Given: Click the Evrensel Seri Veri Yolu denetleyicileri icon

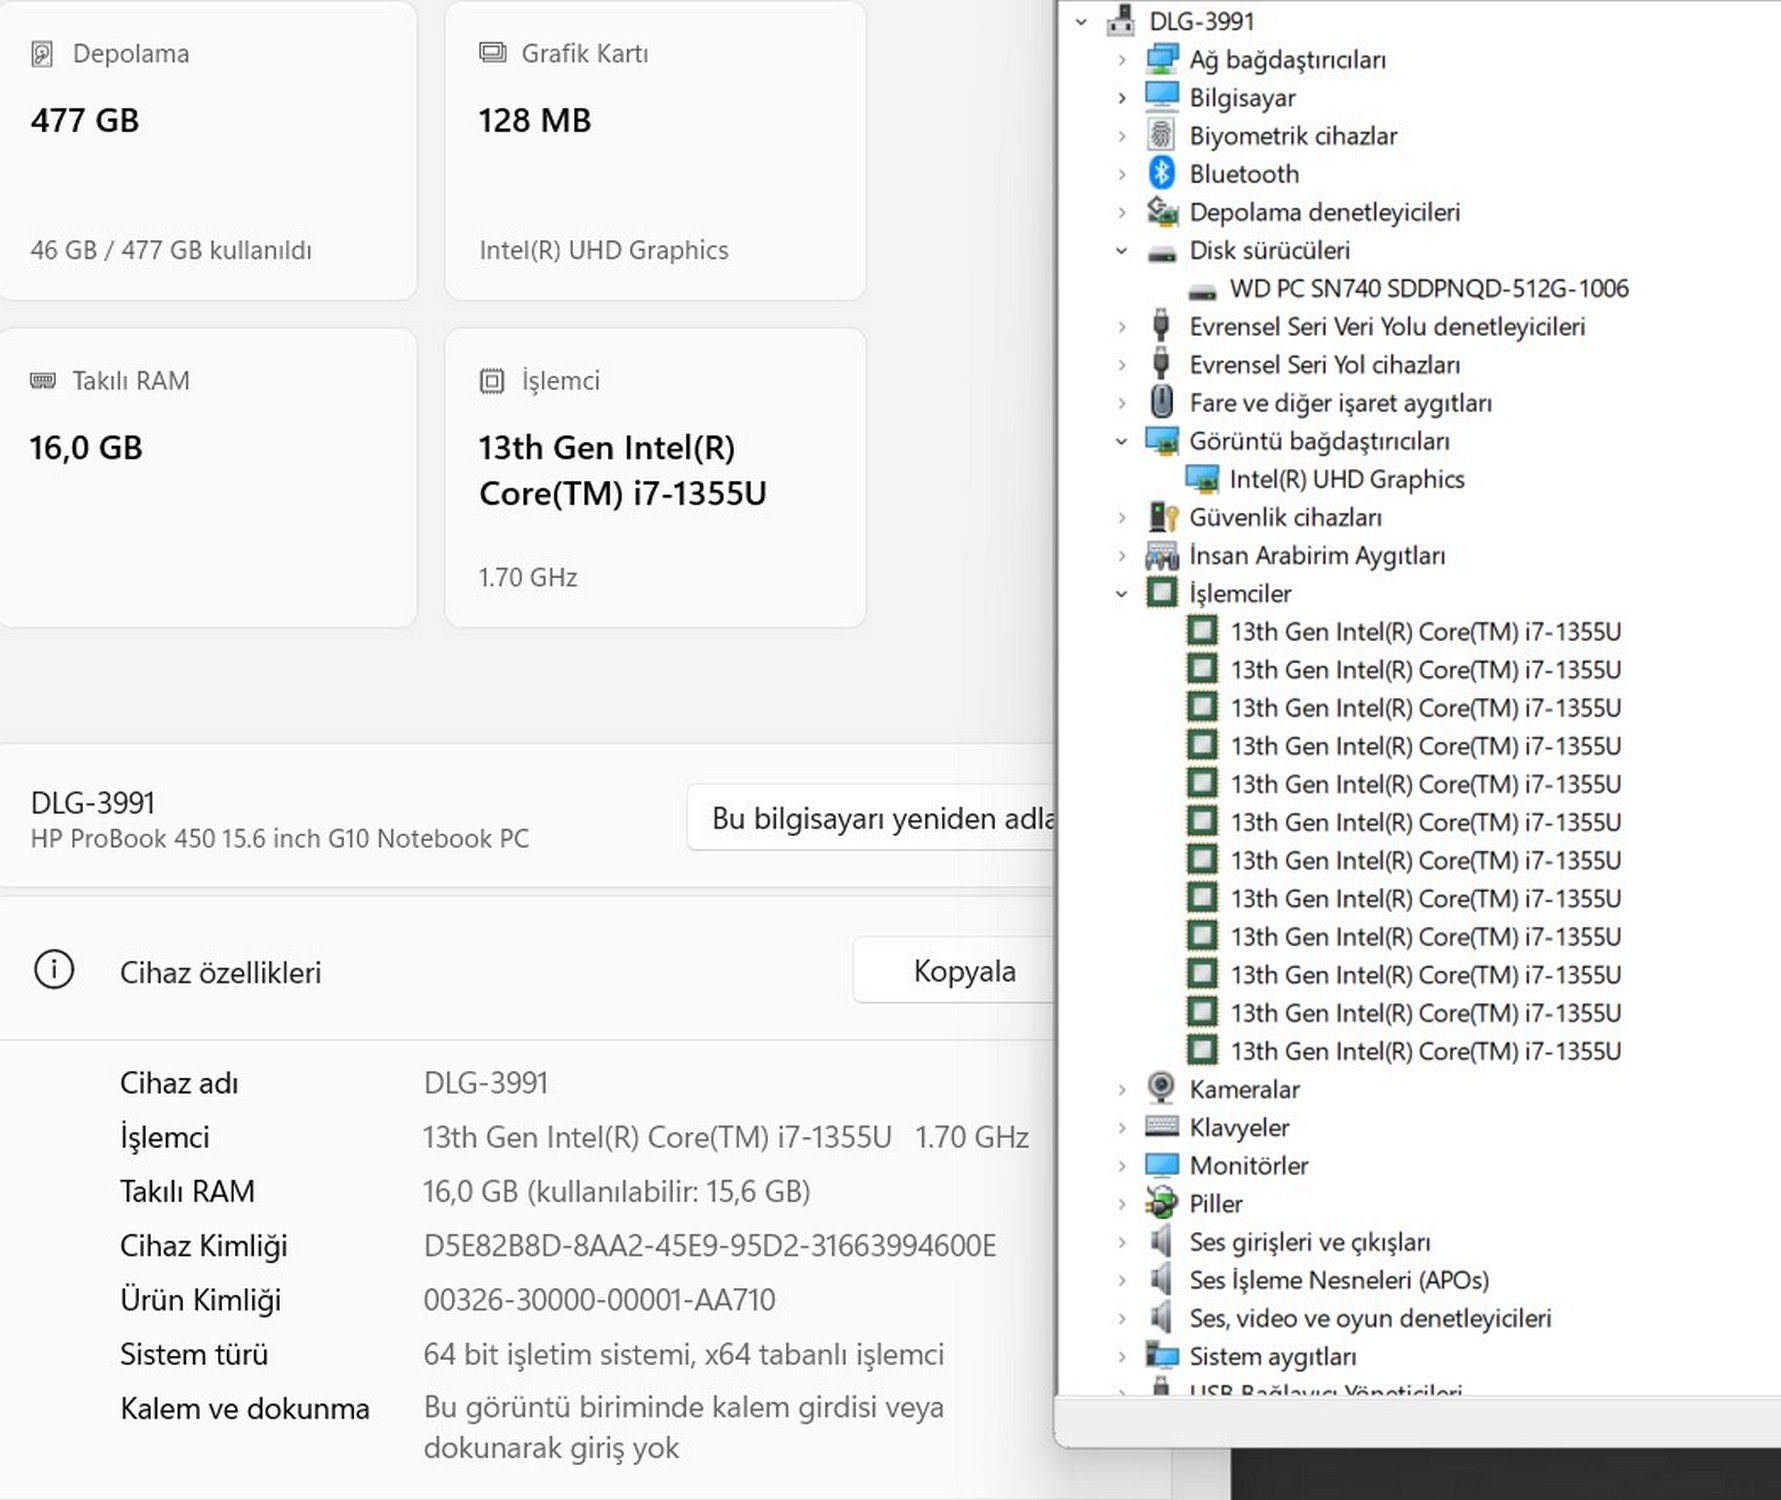Looking at the screenshot, I should 1161,326.
